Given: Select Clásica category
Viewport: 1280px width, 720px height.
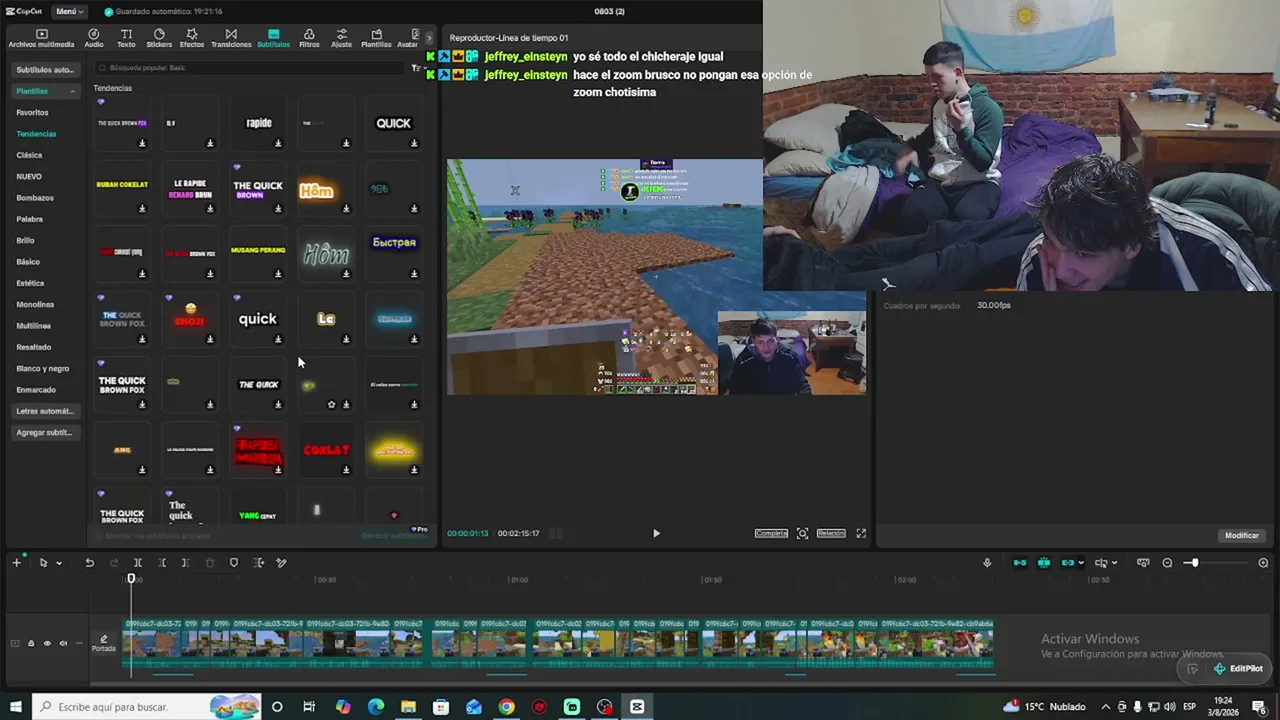Looking at the screenshot, I should (x=29, y=155).
